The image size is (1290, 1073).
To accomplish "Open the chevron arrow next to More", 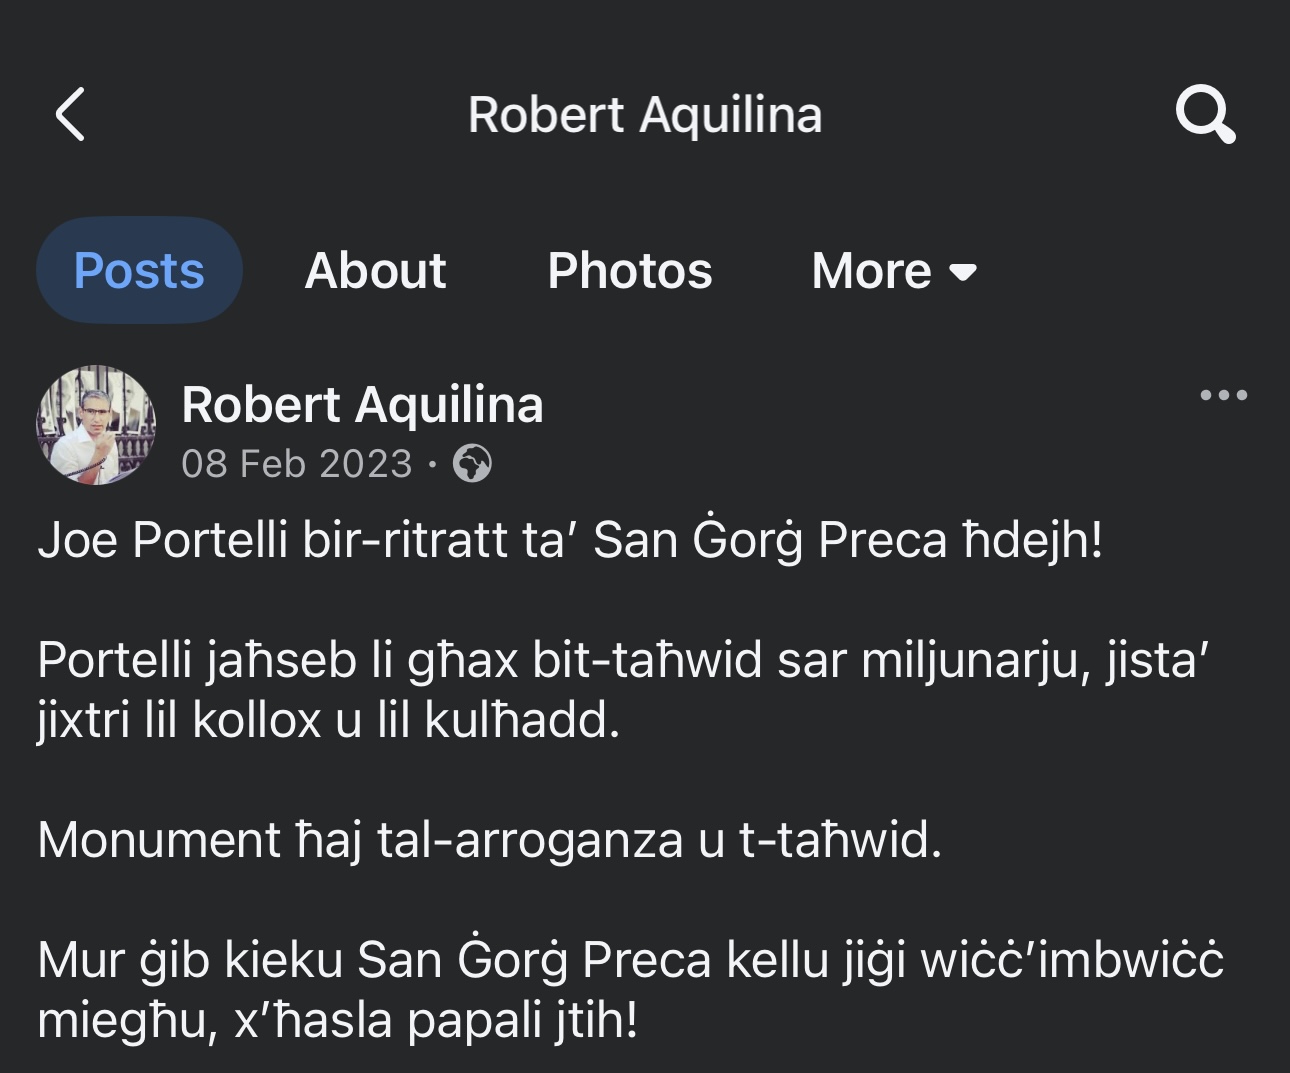I will (x=962, y=272).
